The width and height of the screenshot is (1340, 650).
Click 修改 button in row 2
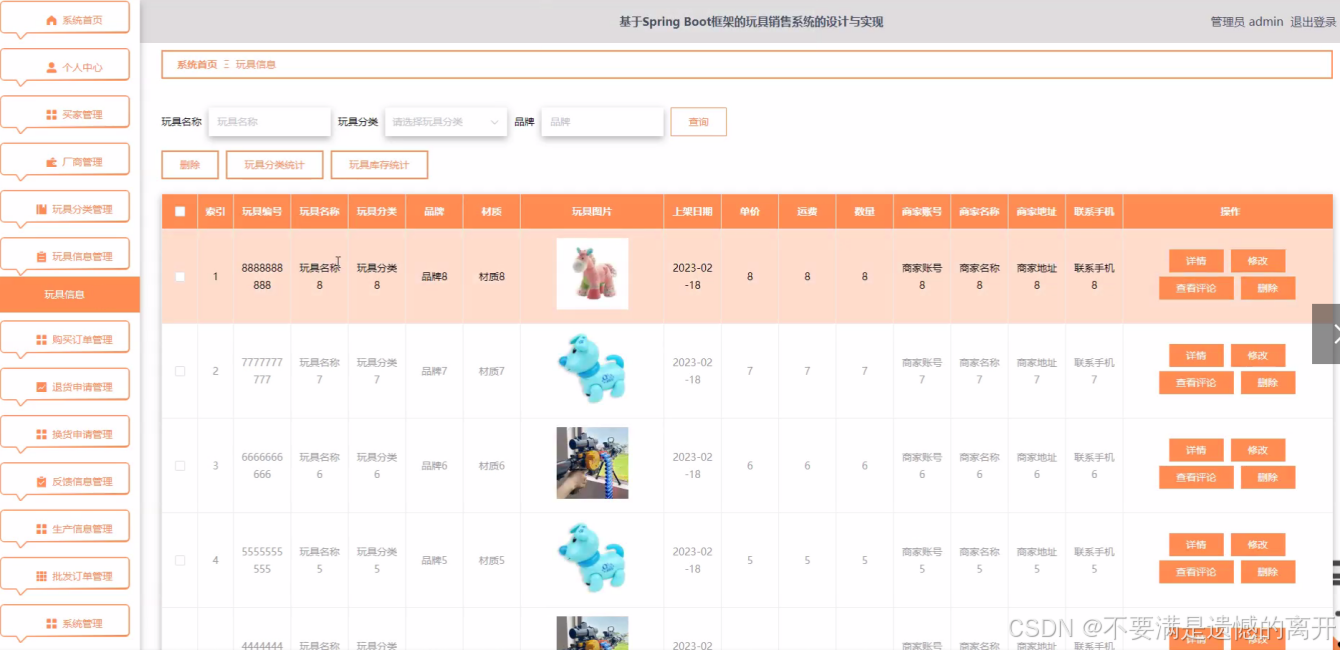(x=1258, y=355)
